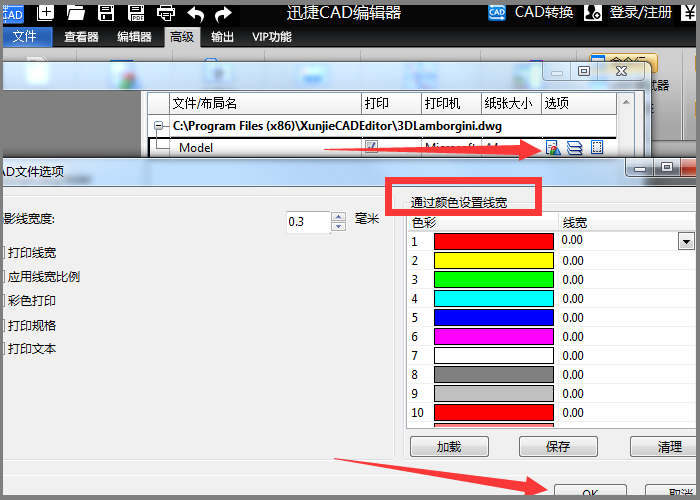Select the blue swatch for color 5
This screenshot has width=700, height=500.
[494, 317]
